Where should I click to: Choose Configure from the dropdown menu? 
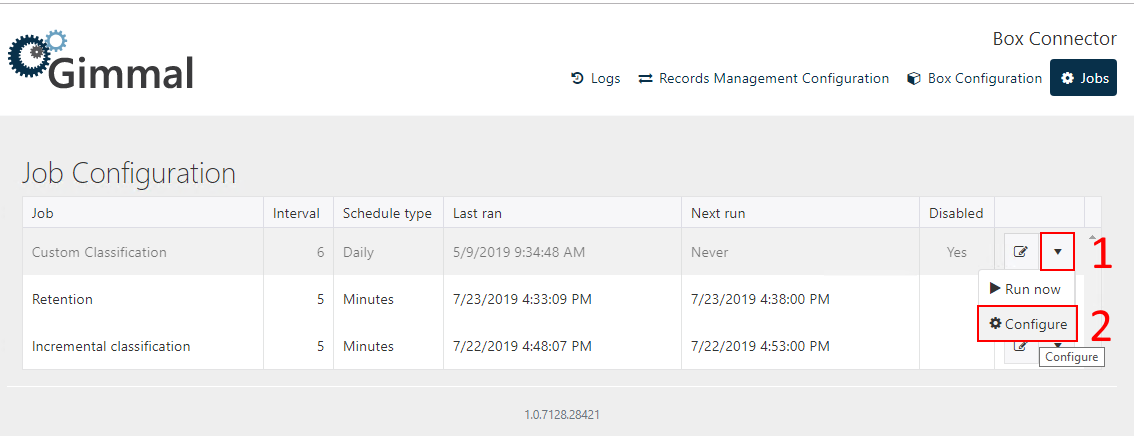click(x=1027, y=324)
